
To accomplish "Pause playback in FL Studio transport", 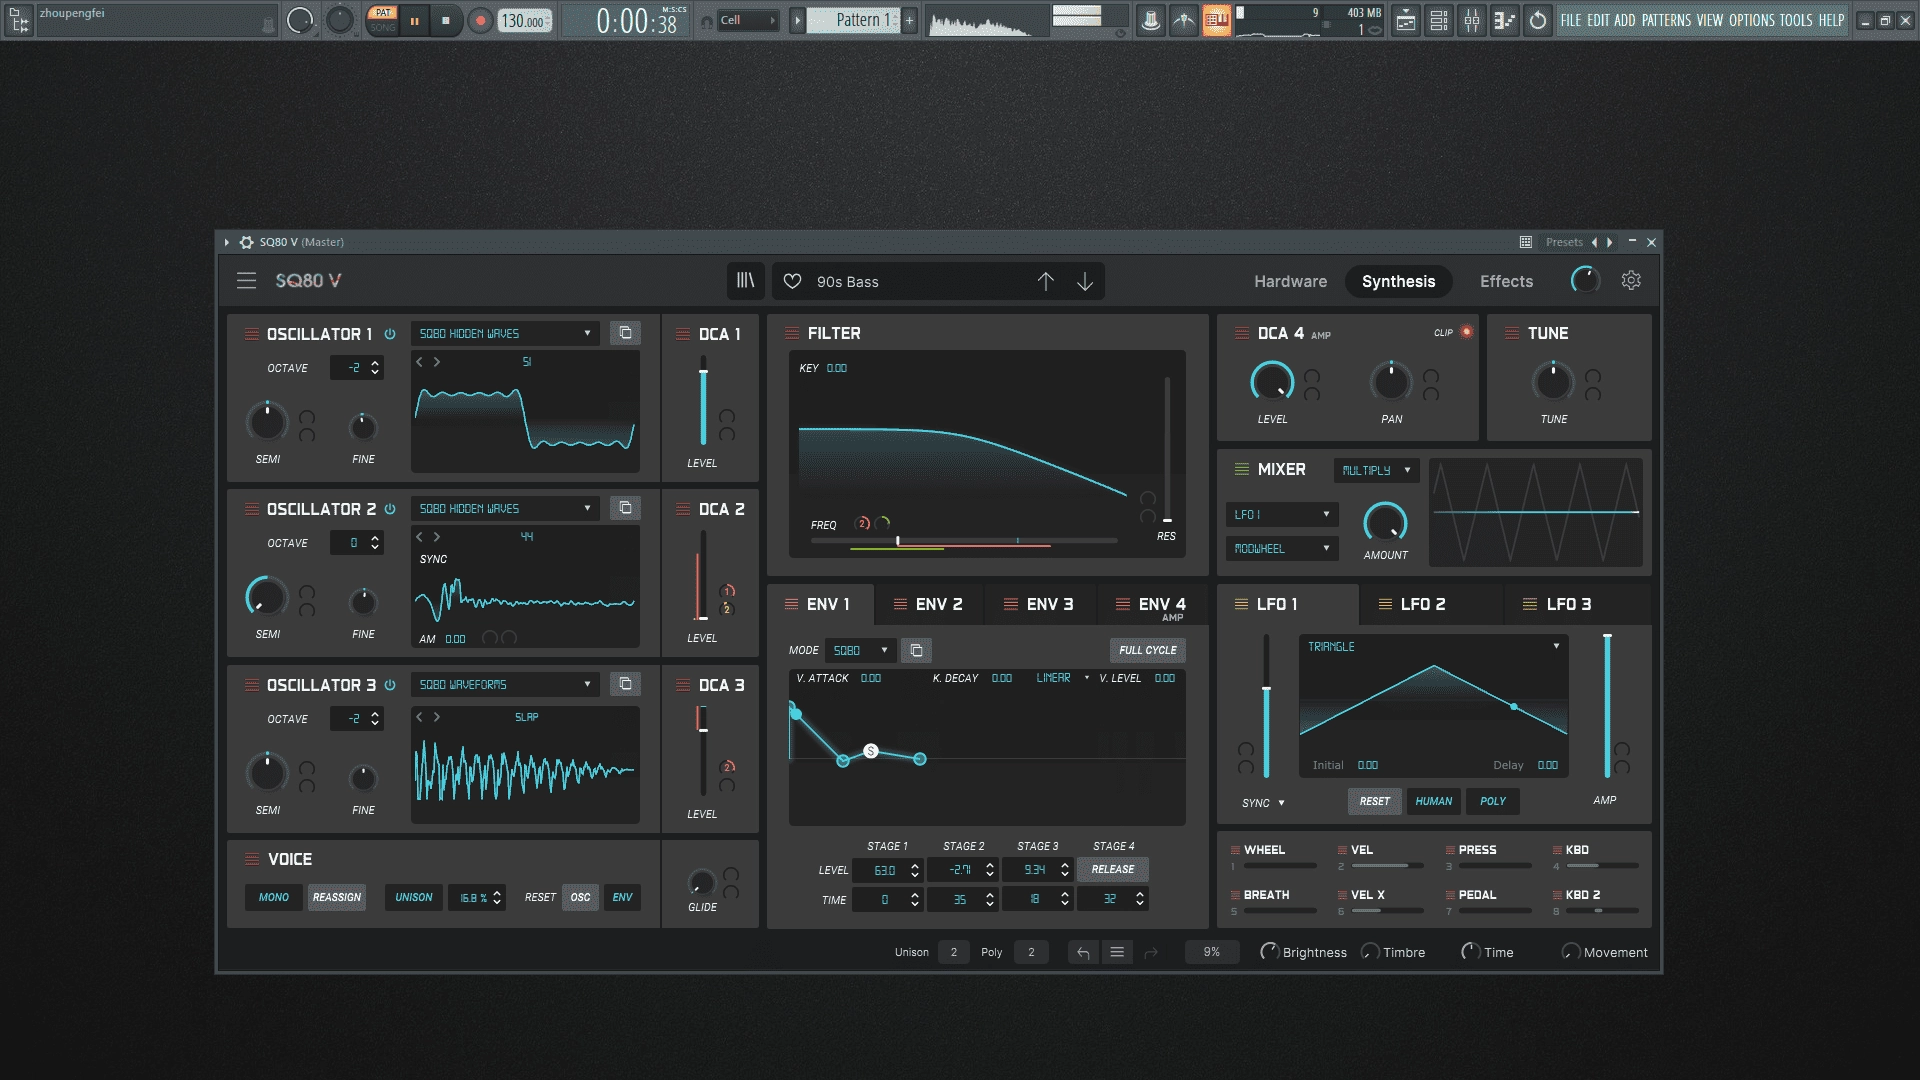I will [x=414, y=21].
